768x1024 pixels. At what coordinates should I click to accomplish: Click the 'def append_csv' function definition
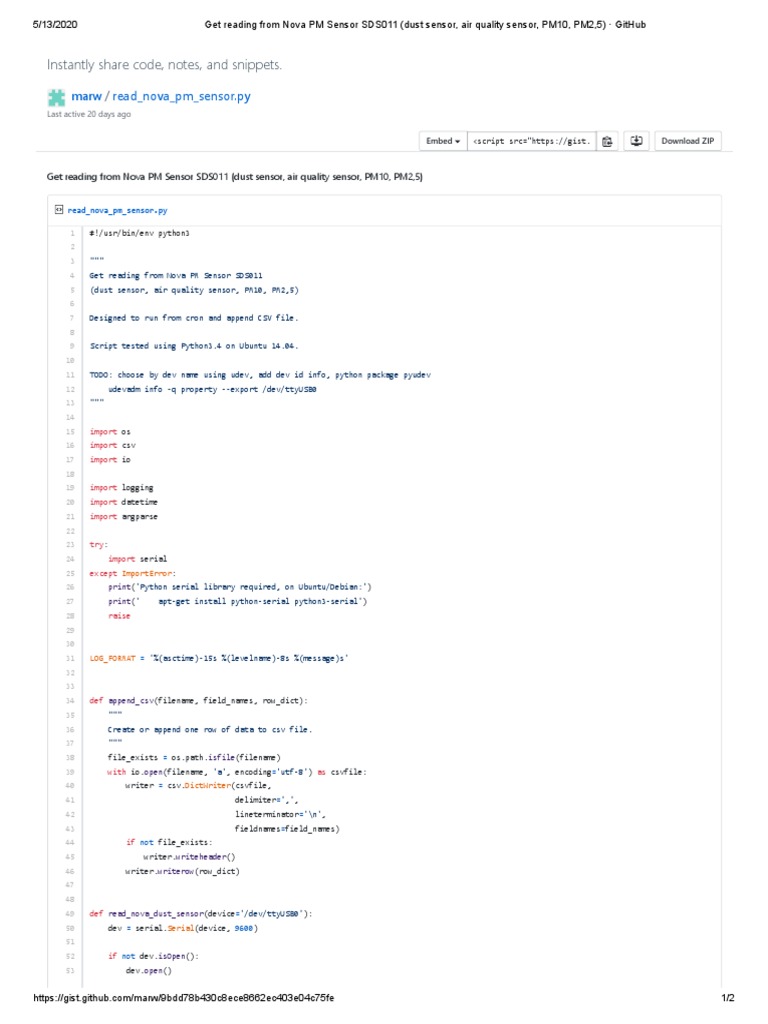point(199,701)
